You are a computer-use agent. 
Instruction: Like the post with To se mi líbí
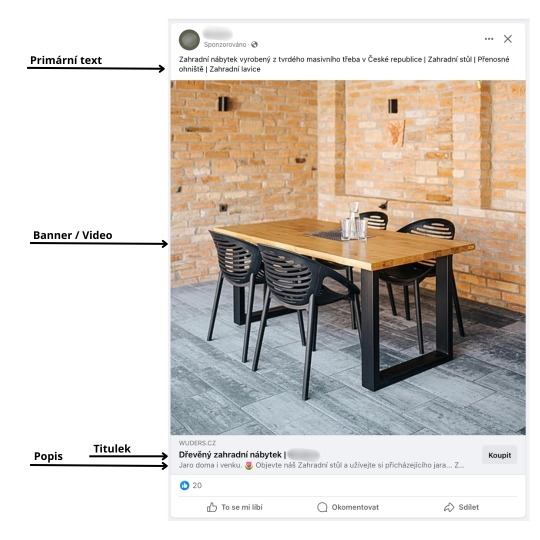tap(235, 507)
